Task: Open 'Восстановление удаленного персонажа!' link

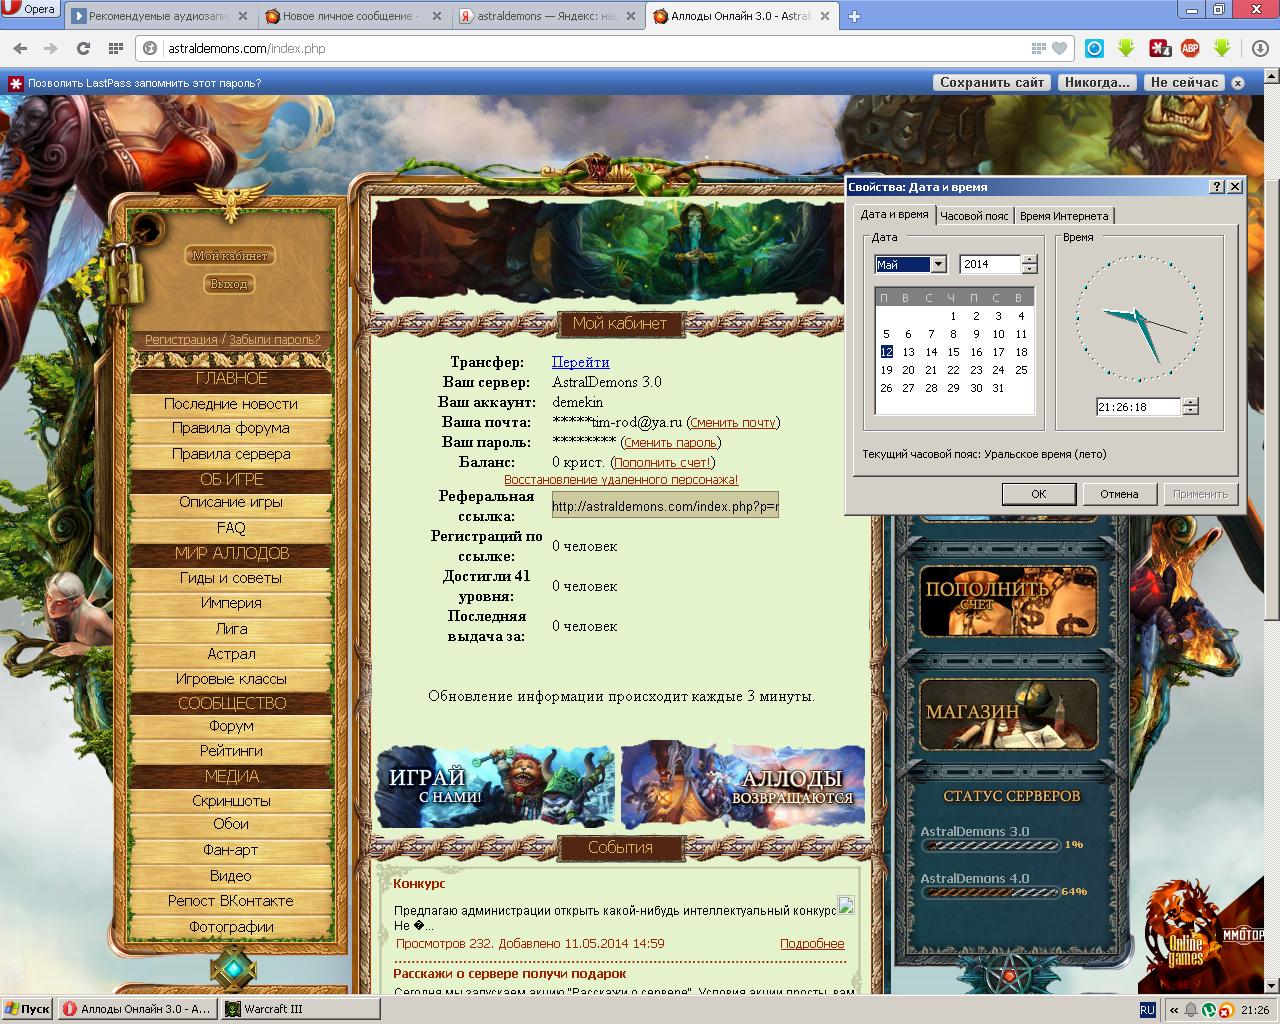Action: [x=621, y=480]
